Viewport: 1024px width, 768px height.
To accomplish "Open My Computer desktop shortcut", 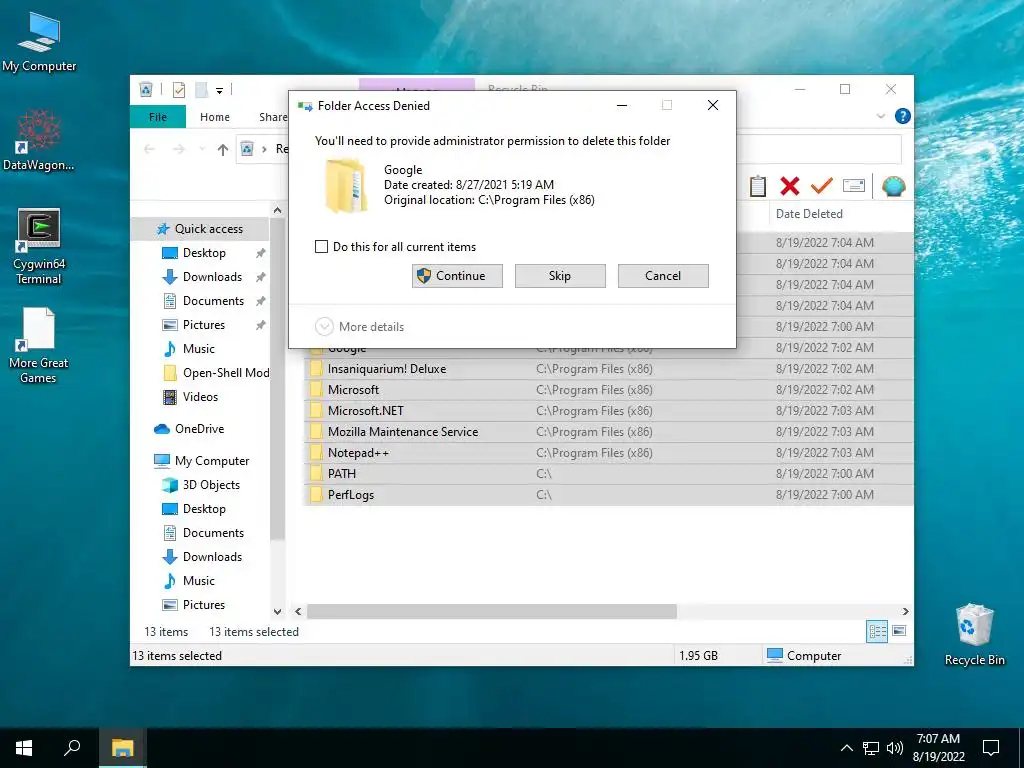I will (39, 41).
